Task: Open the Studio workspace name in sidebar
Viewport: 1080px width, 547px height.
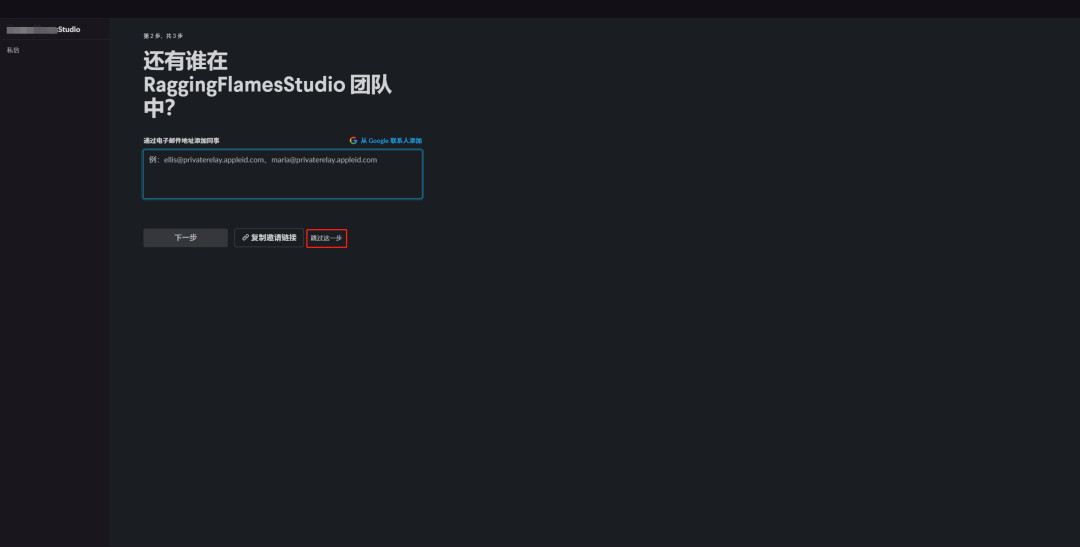Action: [43, 30]
